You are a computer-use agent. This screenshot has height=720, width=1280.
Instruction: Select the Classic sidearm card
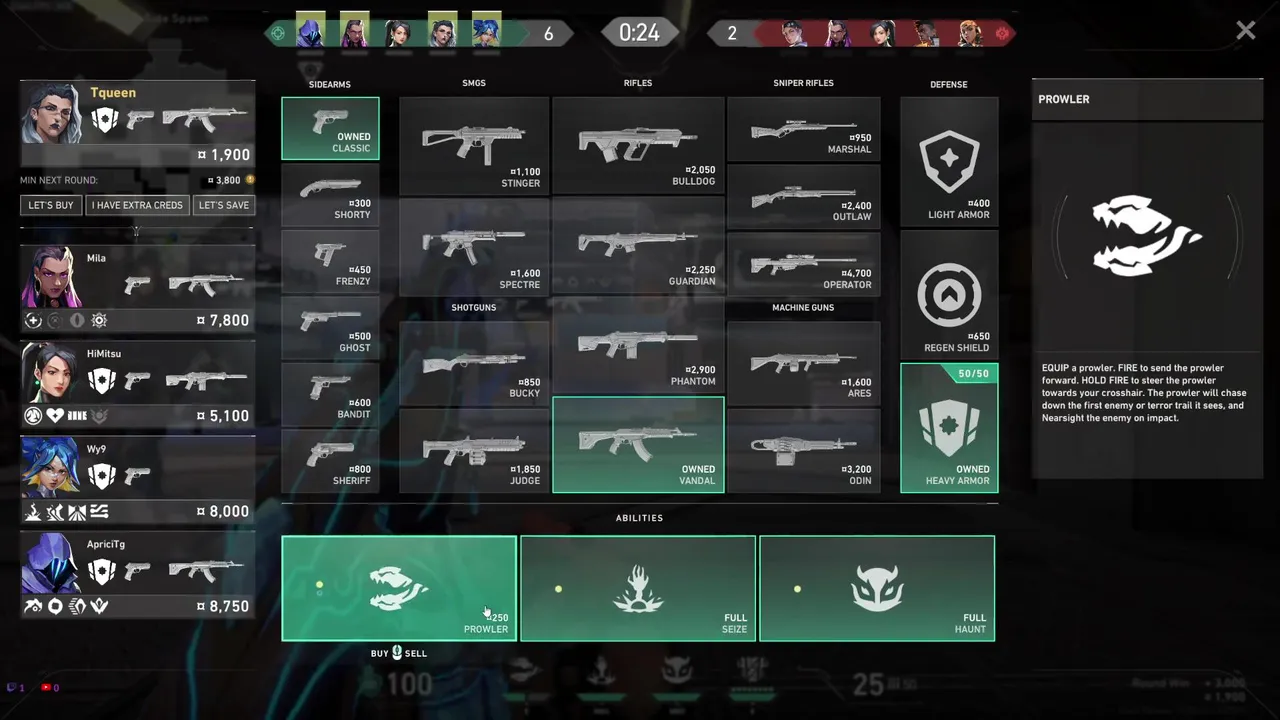[x=330, y=128]
